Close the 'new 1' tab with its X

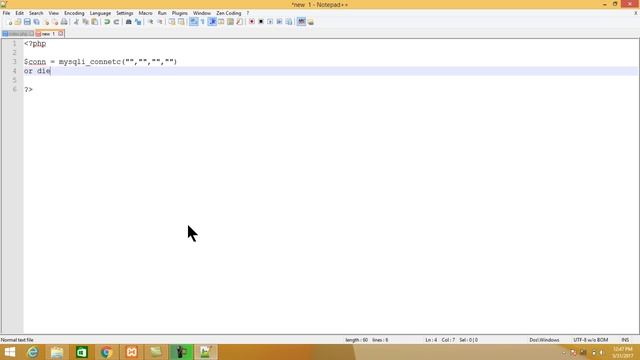(61, 33)
